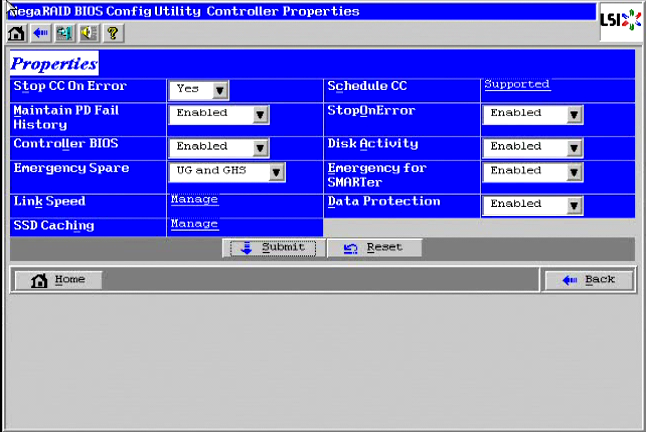Image resolution: width=646 pixels, height=432 pixels.
Task: Open the Emergency for SMARTer dropdown
Action: pos(573,171)
